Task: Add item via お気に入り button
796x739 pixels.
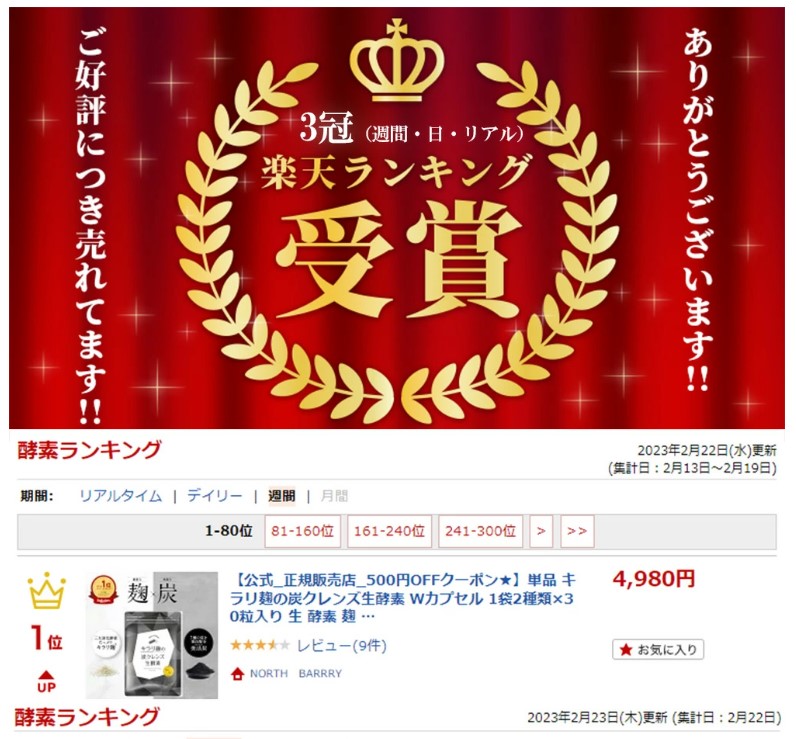Action: tap(658, 649)
